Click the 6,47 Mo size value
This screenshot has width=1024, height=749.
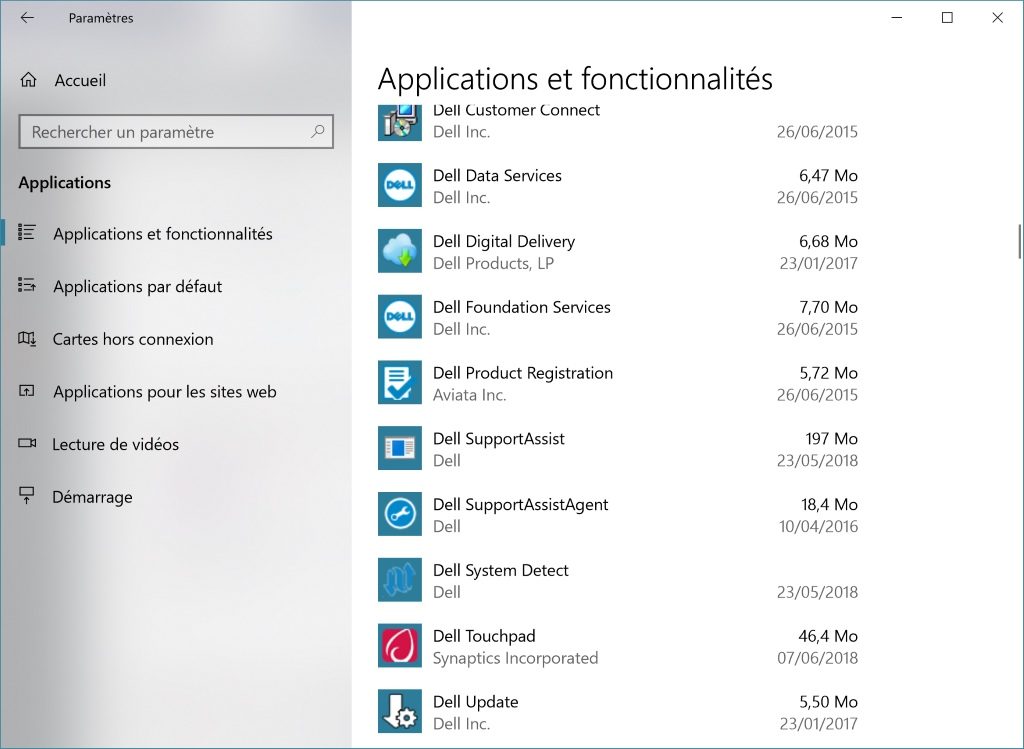(x=828, y=175)
